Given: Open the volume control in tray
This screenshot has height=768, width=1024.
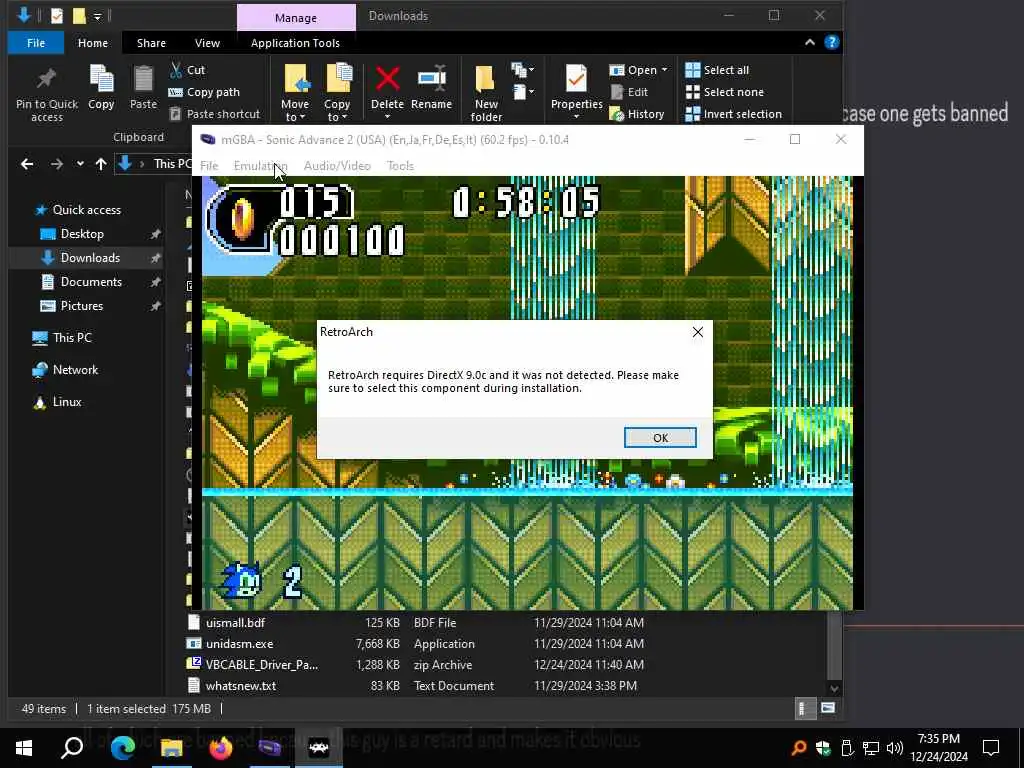Looking at the screenshot, I should tap(895, 748).
